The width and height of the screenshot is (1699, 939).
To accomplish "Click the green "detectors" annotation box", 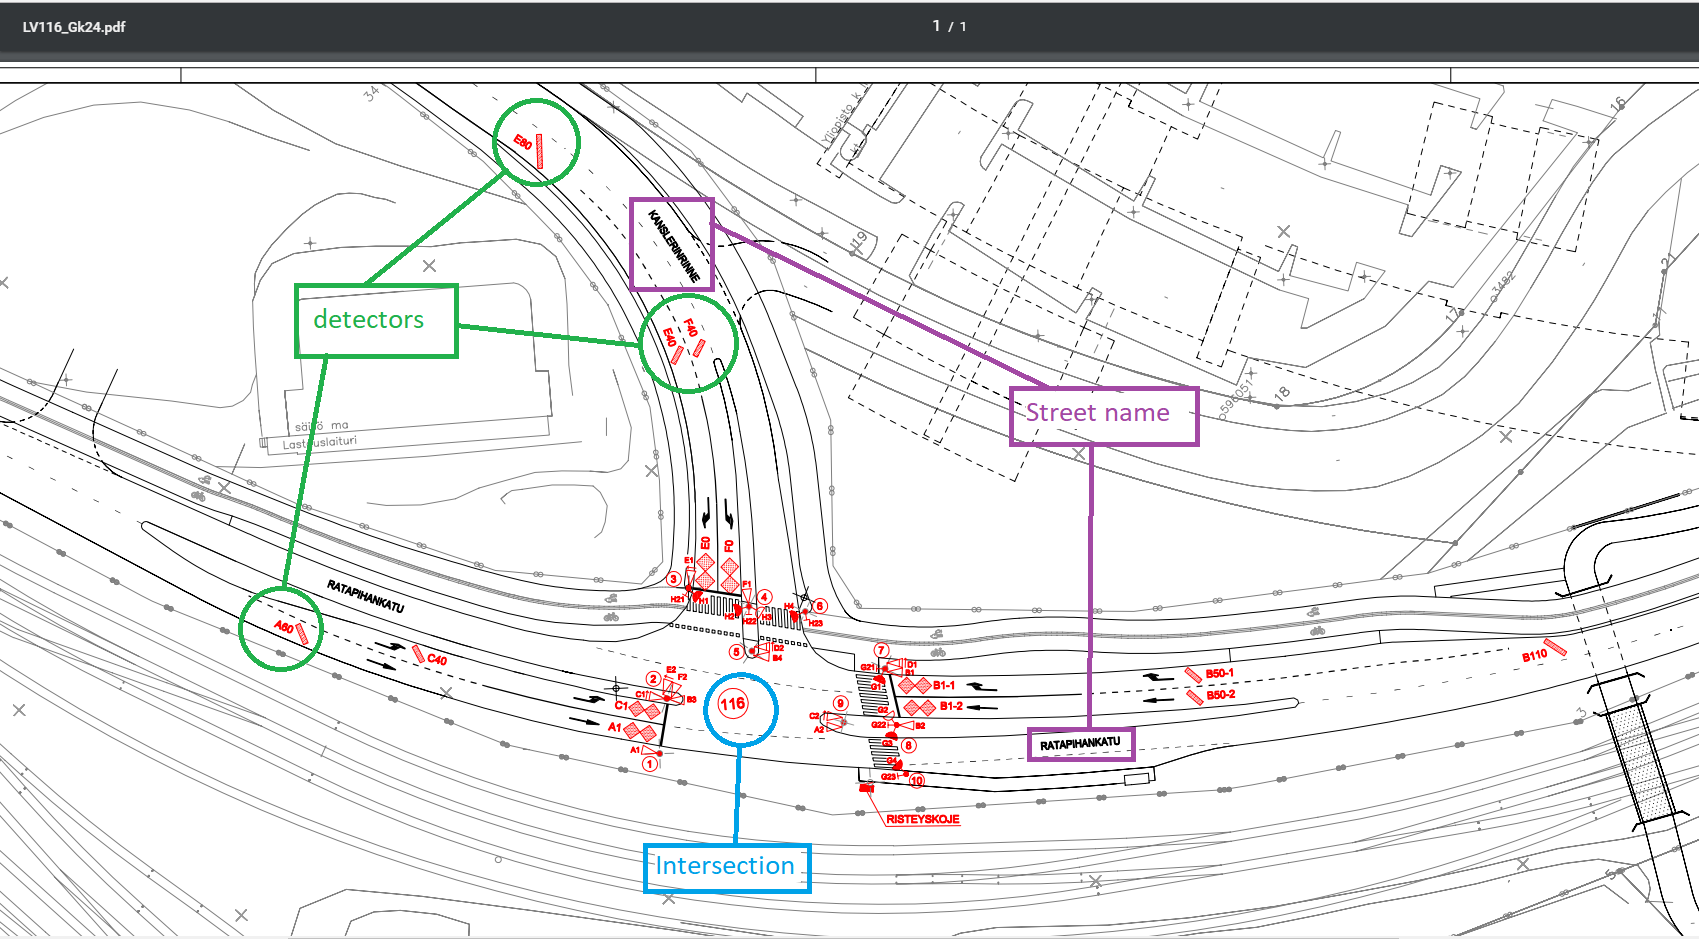I will pyautogui.click(x=376, y=320).
